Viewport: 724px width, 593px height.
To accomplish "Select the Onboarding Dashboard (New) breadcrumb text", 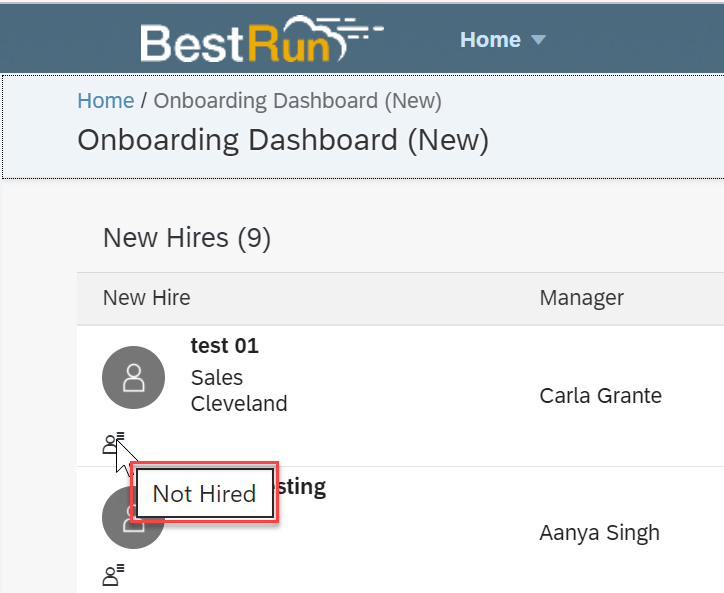I will coord(297,101).
